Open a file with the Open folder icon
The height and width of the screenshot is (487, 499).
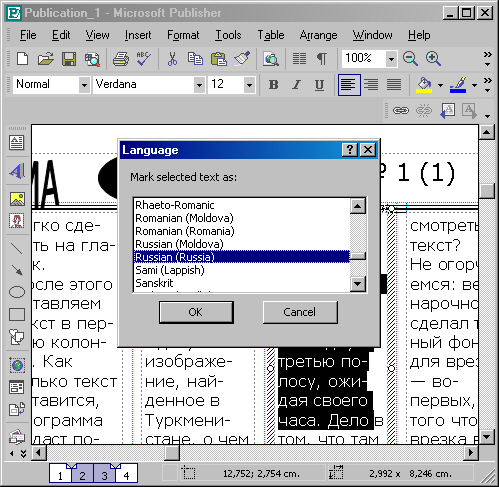click(45, 59)
